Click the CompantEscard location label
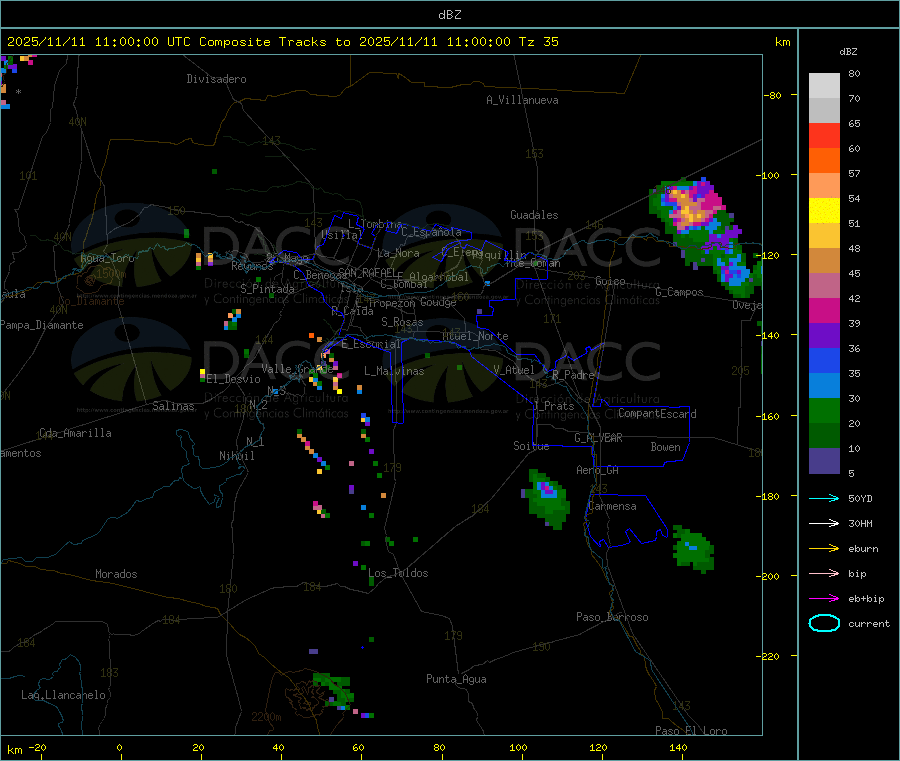The height and width of the screenshot is (761, 900). click(657, 414)
